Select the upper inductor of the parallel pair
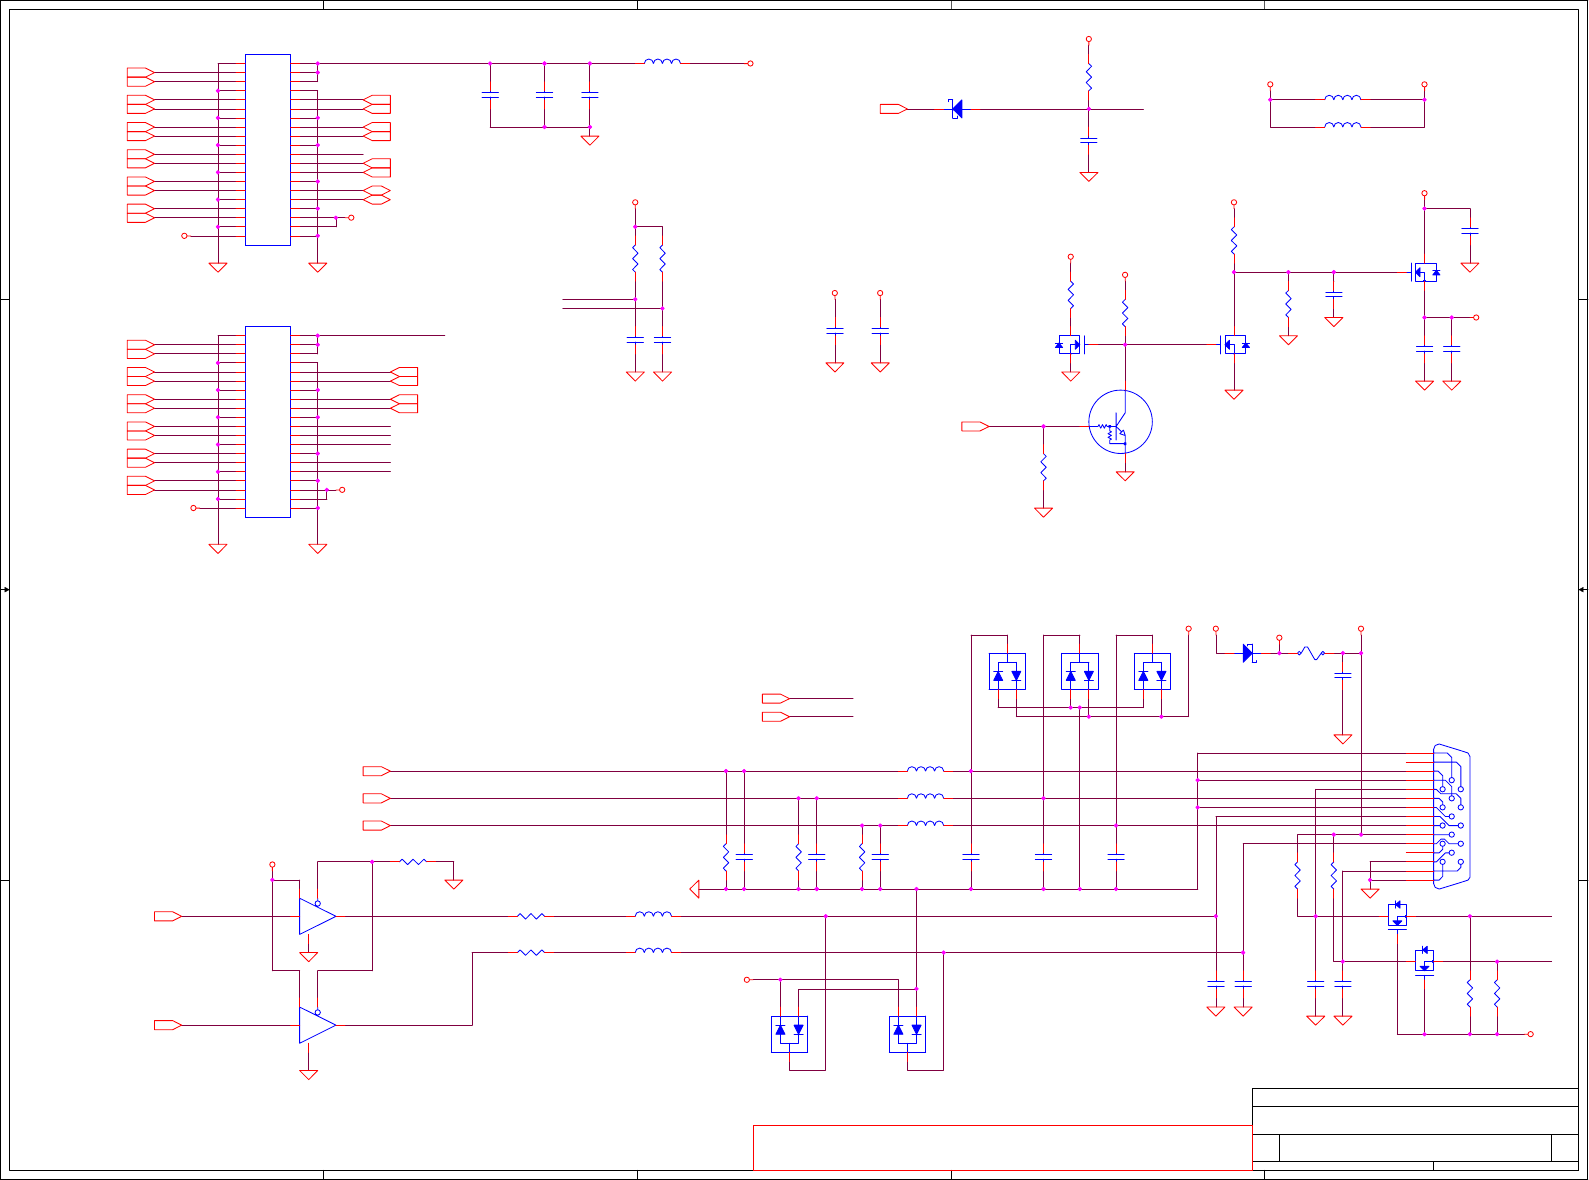This screenshot has width=1589, height=1180. click(1342, 98)
